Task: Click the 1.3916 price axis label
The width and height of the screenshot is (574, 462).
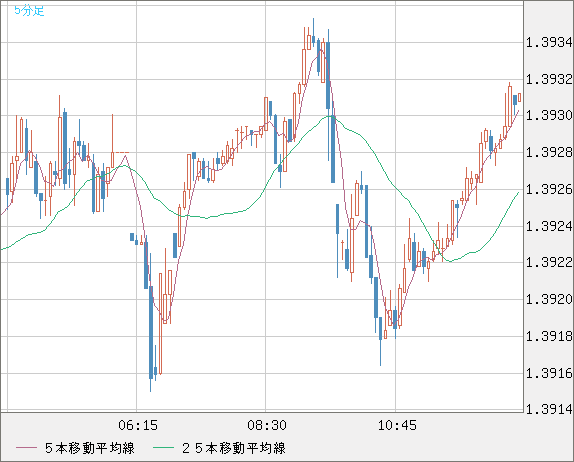Action: (549, 373)
